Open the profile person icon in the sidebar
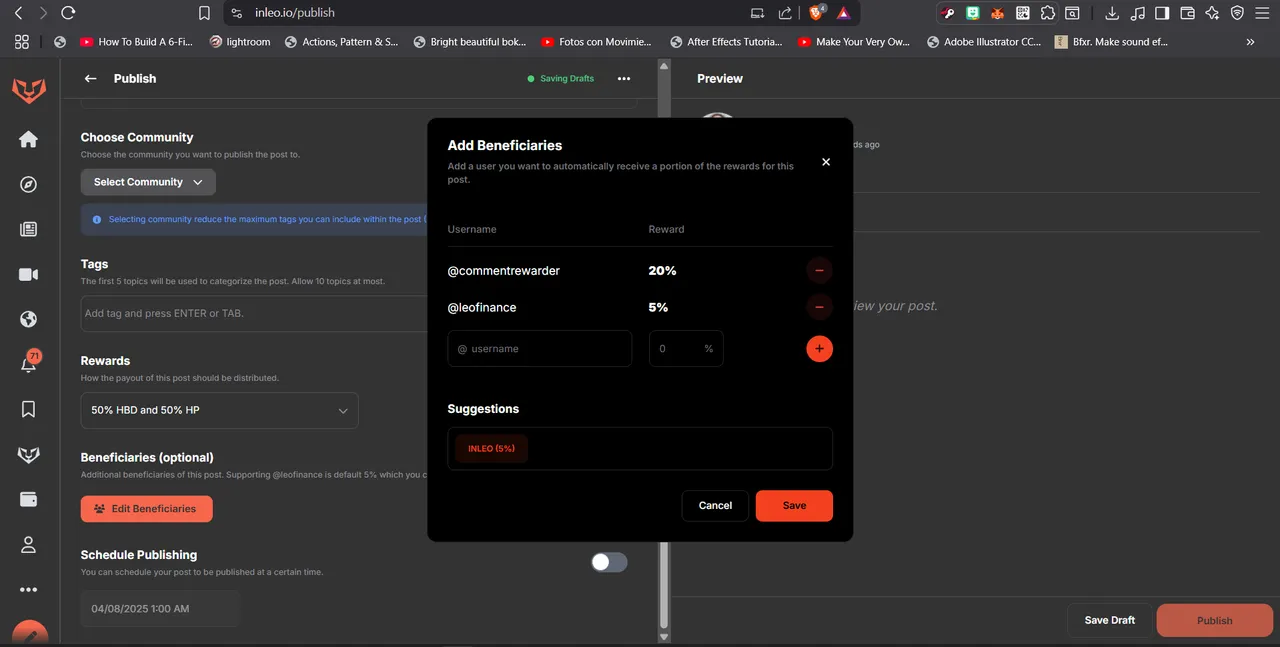 [28, 545]
